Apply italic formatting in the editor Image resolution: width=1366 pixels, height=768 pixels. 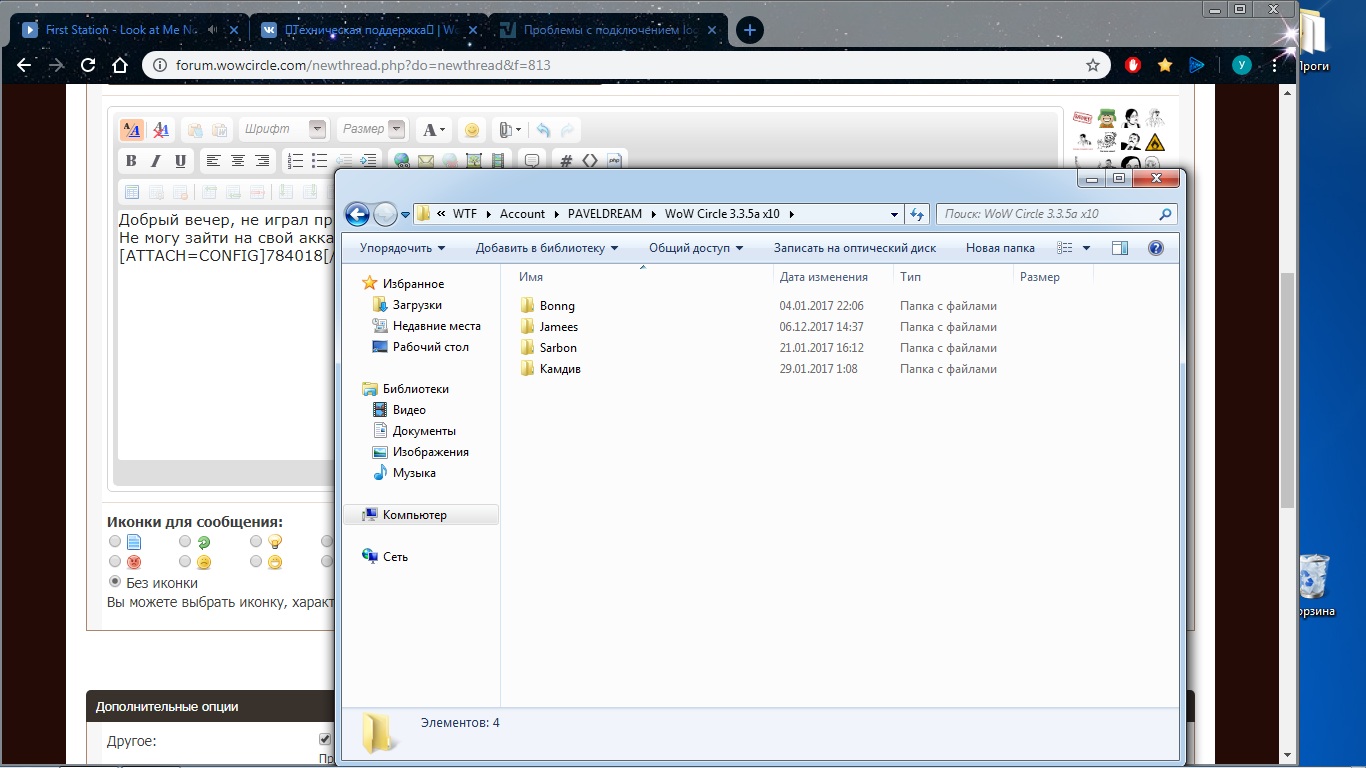(x=156, y=161)
